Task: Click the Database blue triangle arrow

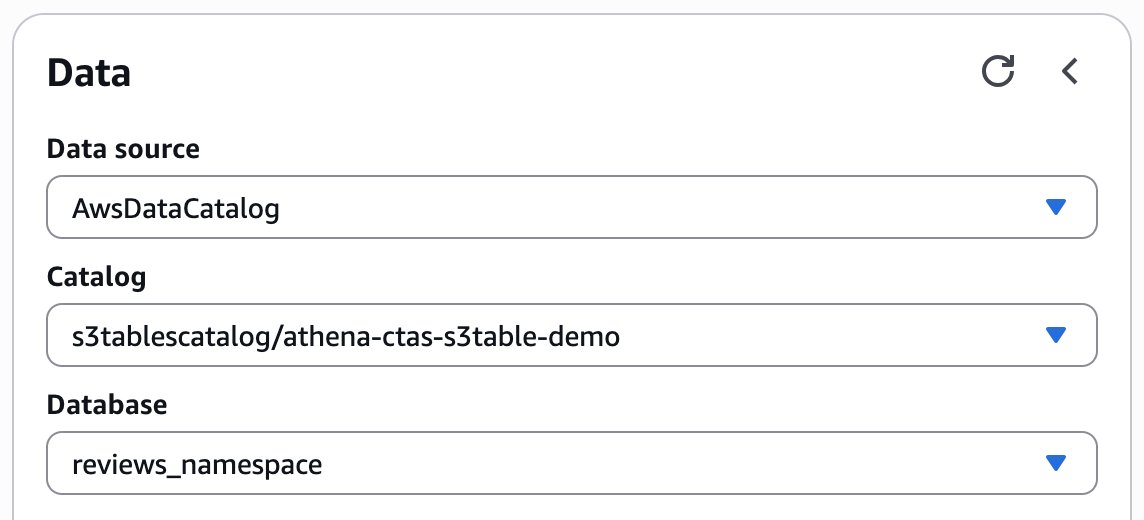Action: [1056, 463]
